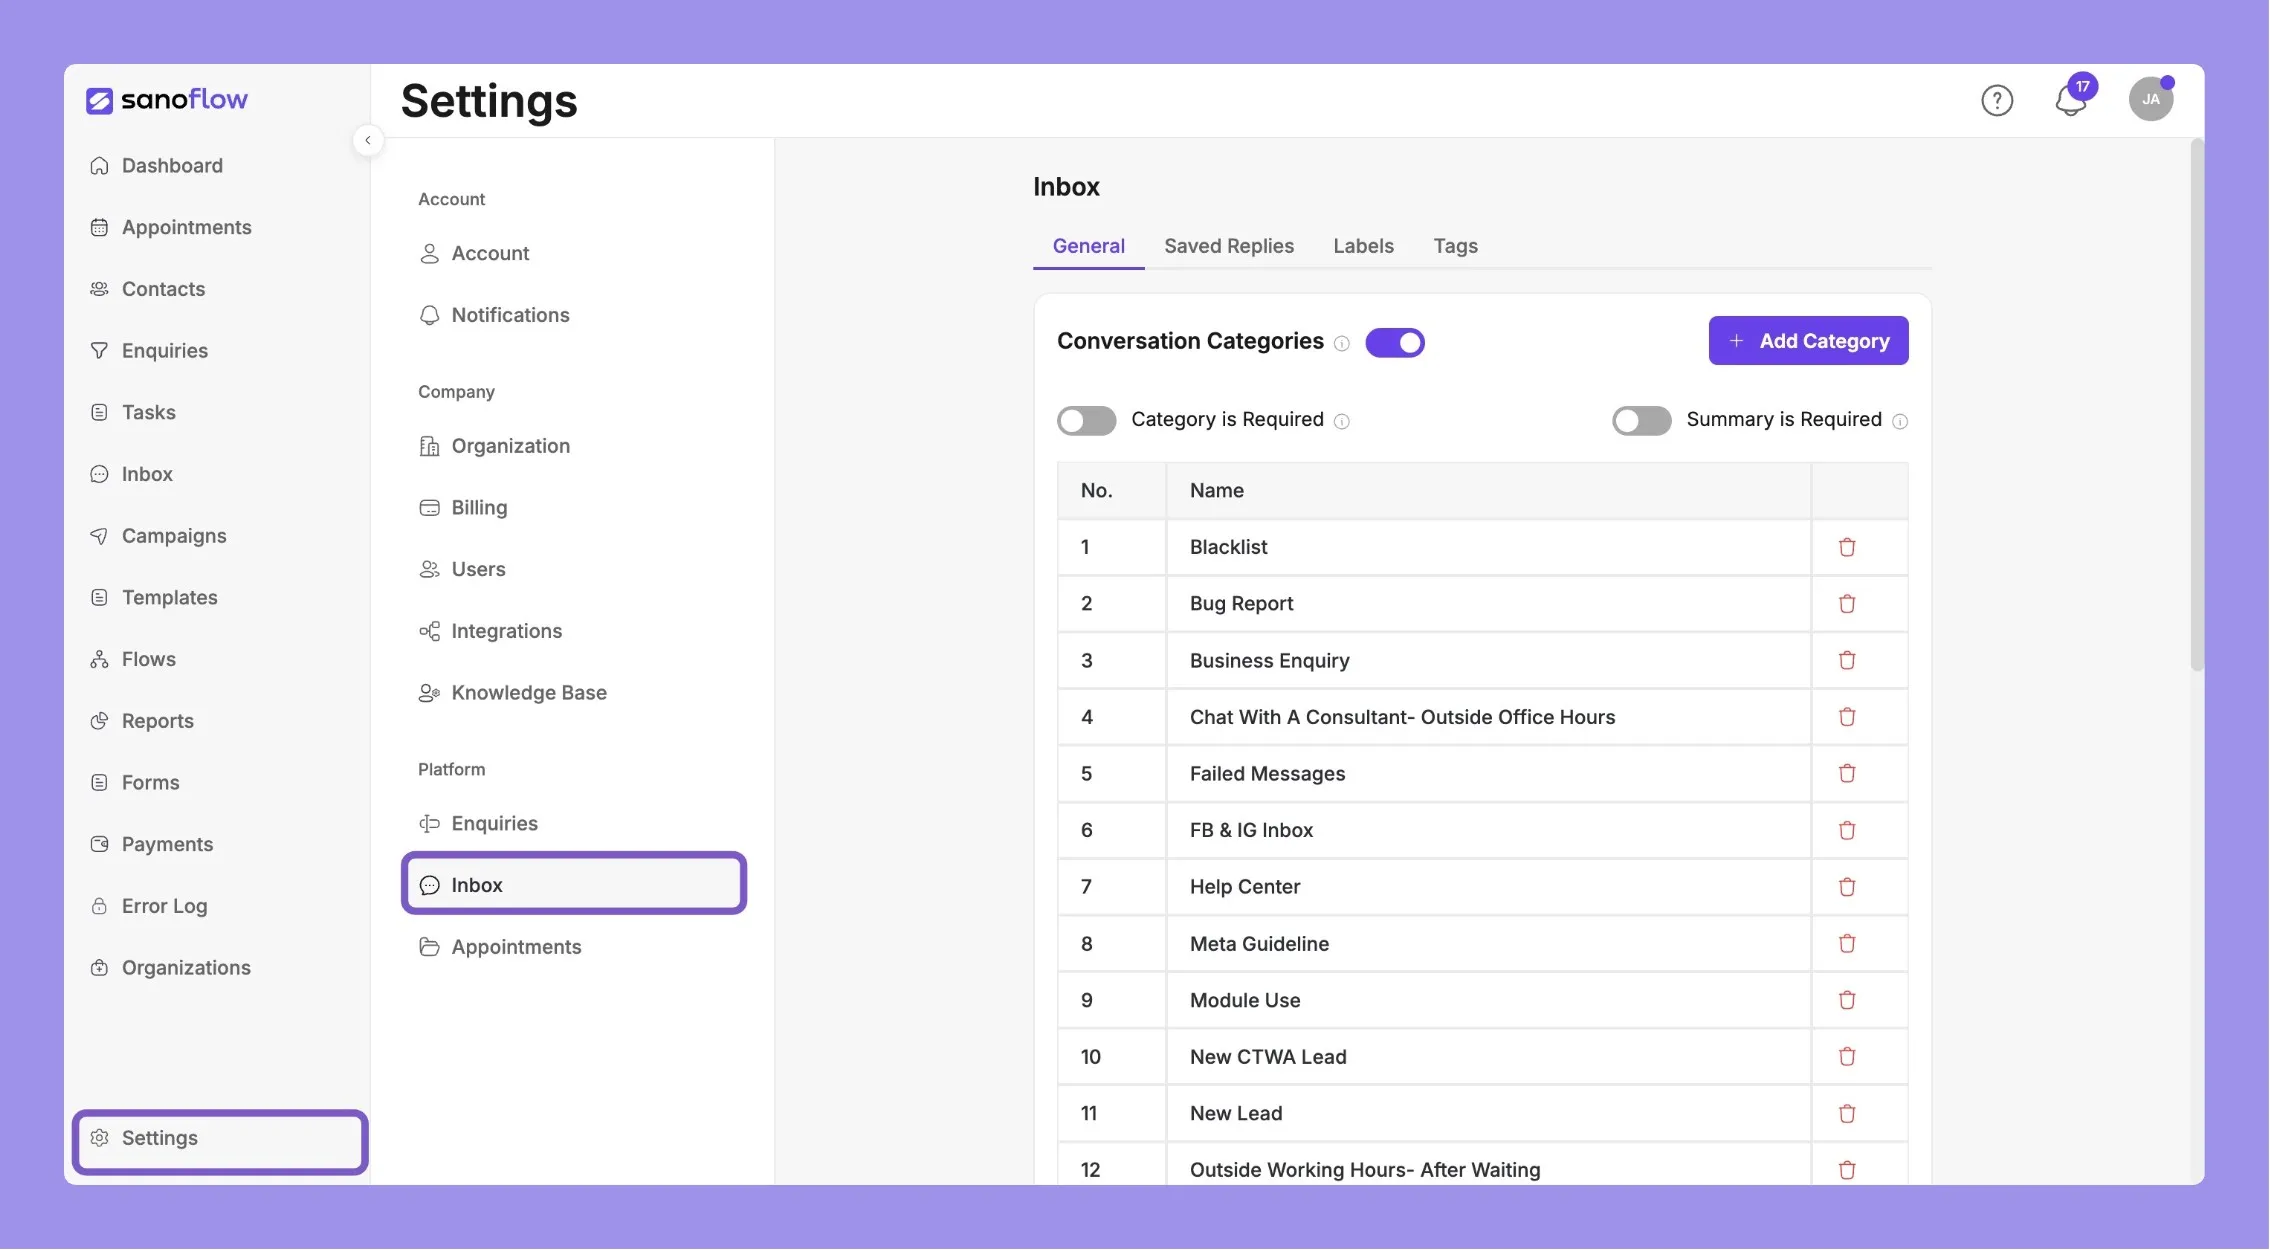The width and height of the screenshot is (2270, 1250).
Task: Switch to the Labels tab
Action: coord(1363,246)
